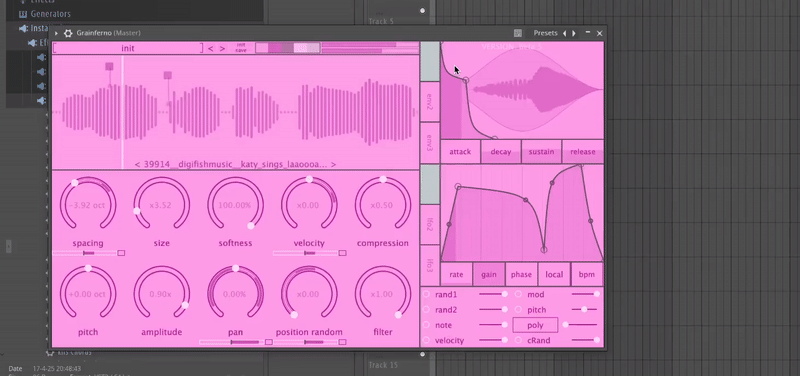Click the attack envelope button
The width and height of the screenshot is (800, 376).
[460, 152]
